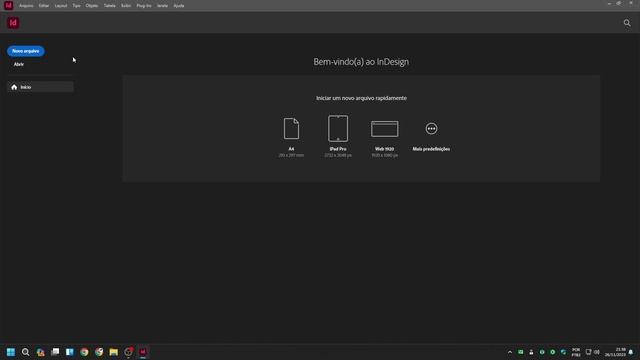This screenshot has height=360, width=640.
Task: Click the notification bell in the tray
Action: pos(631,352)
